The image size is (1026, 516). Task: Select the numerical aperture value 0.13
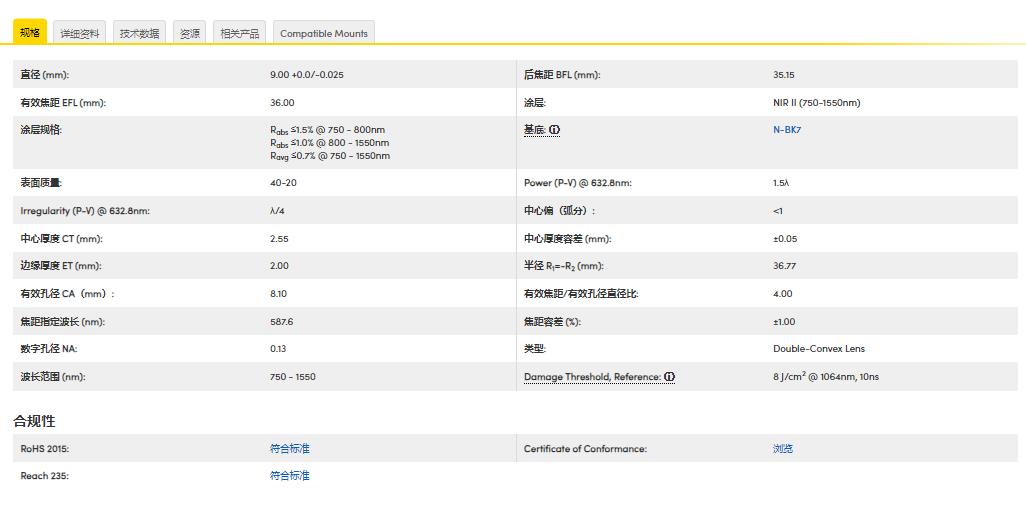[x=278, y=349]
